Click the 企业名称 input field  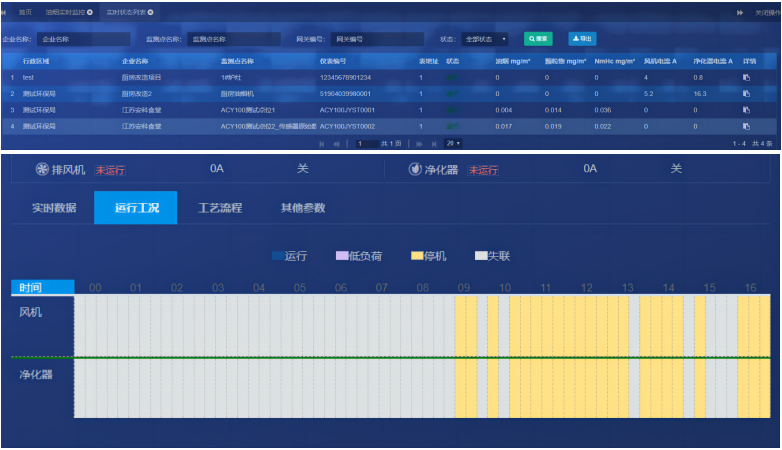(83, 39)
